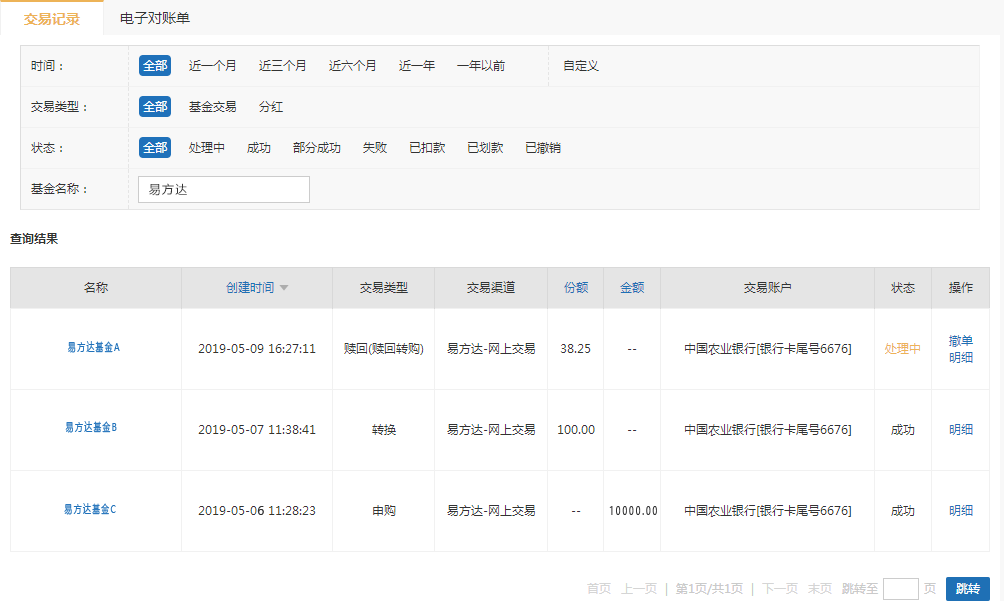View 明细 for 易方达基金B row

point(960,430)
